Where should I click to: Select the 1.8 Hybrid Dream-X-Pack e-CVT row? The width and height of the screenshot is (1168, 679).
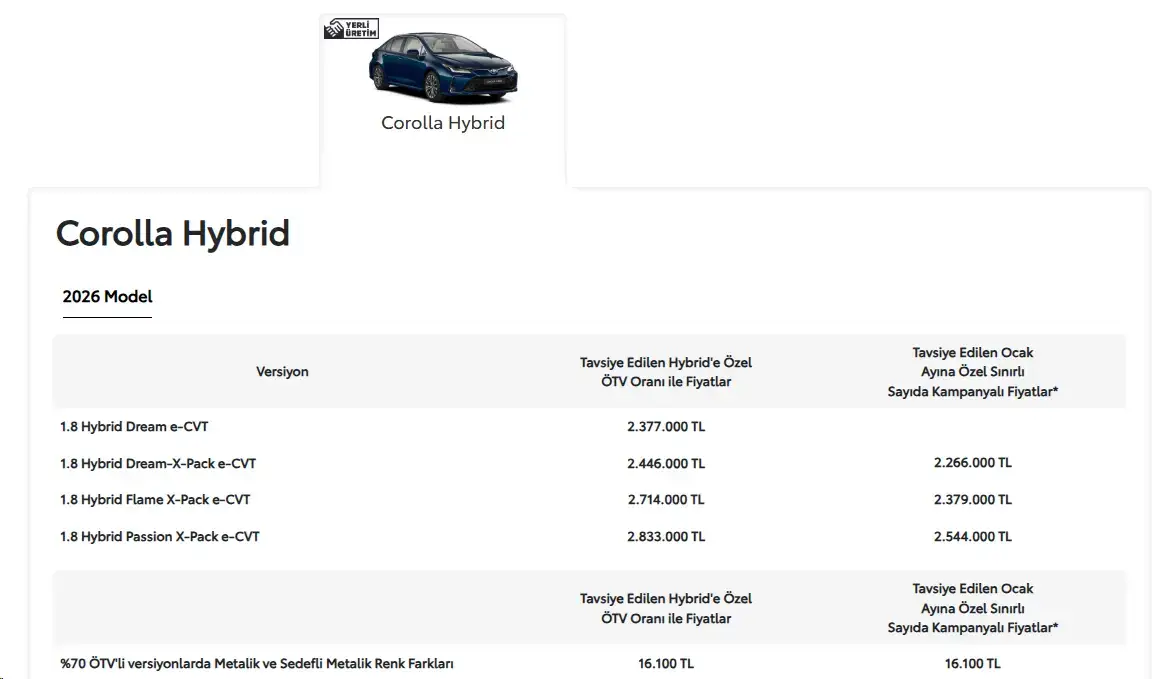[x=588, y=463]
